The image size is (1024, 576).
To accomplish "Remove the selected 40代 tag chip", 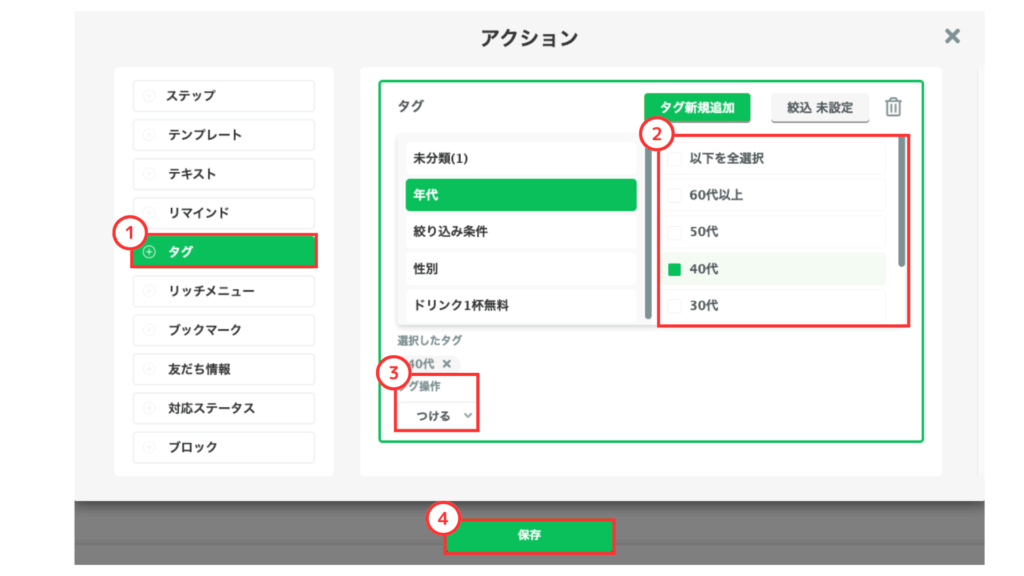I will point(447,364).
